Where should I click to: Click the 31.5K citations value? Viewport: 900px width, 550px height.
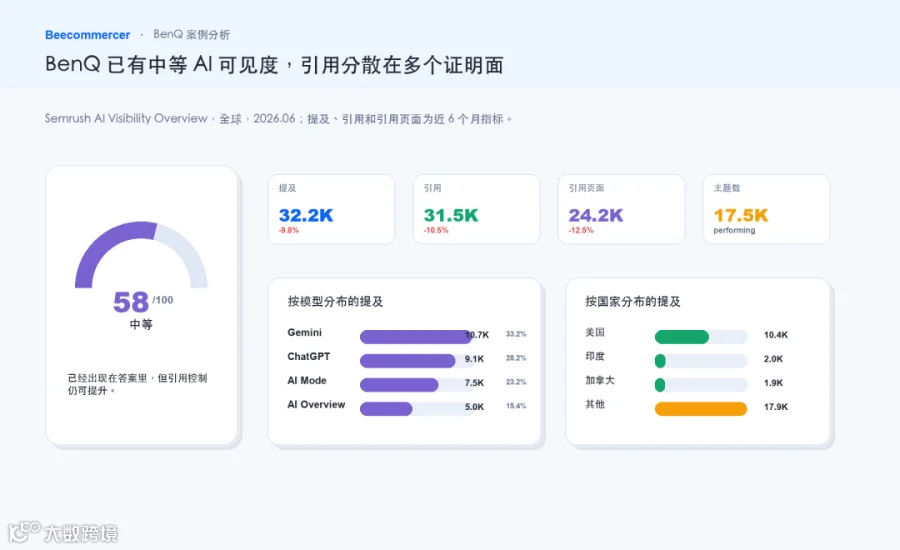point(451,215)
